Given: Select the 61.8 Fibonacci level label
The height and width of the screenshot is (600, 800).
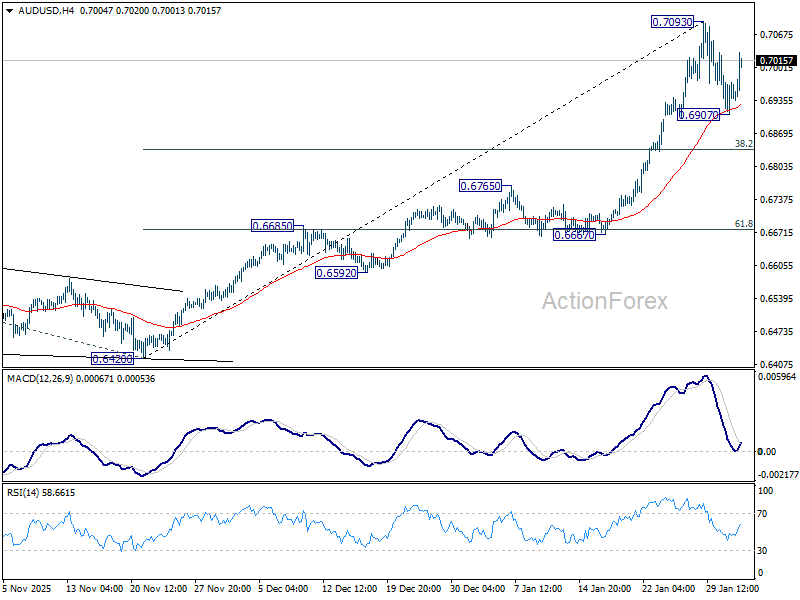Looking at the screenshot, I should coord(743,223).
